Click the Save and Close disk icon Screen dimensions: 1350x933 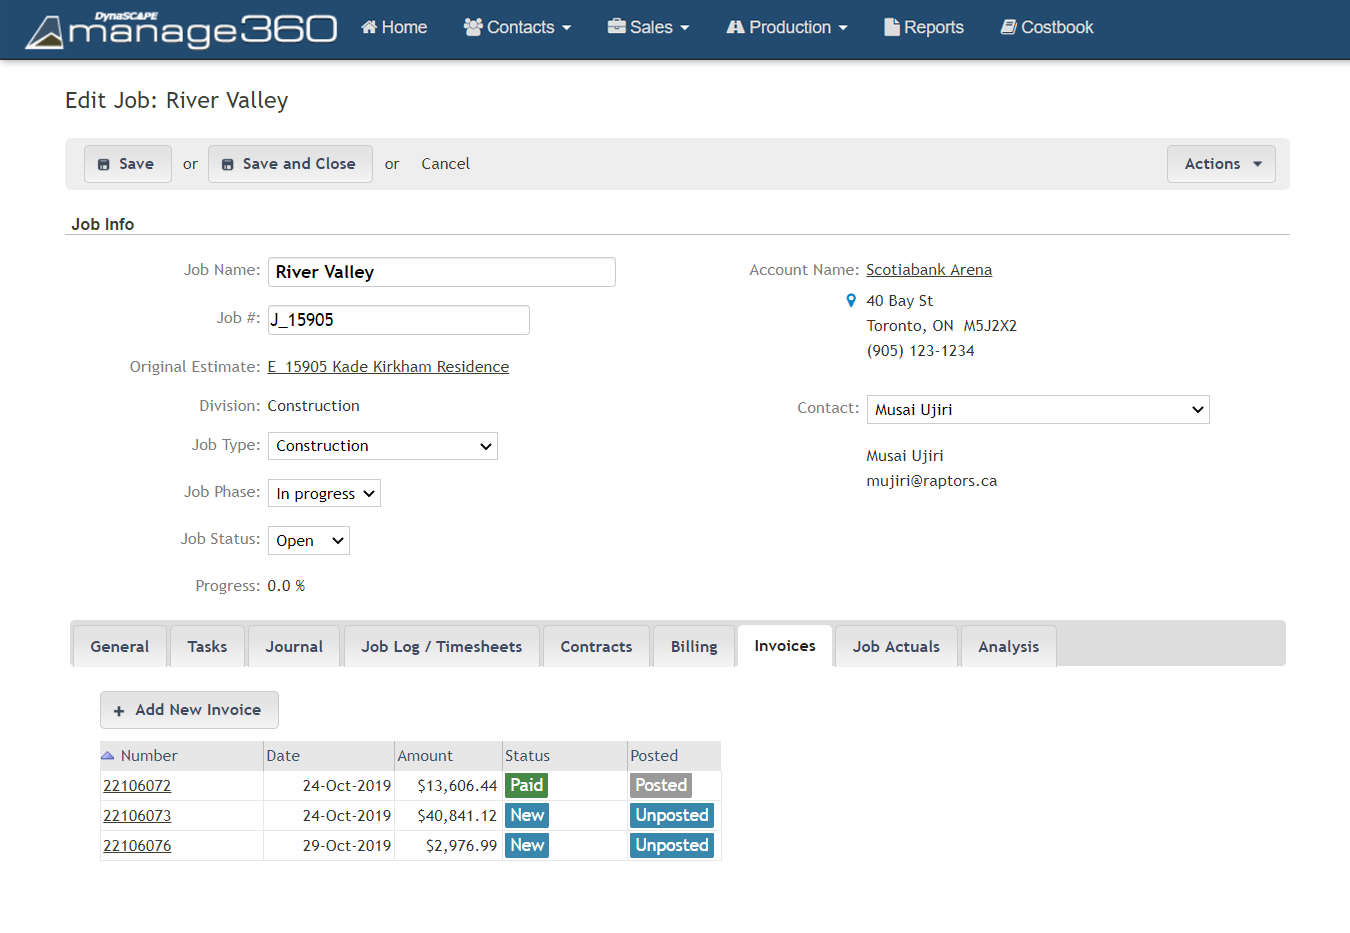coord(228,165)
